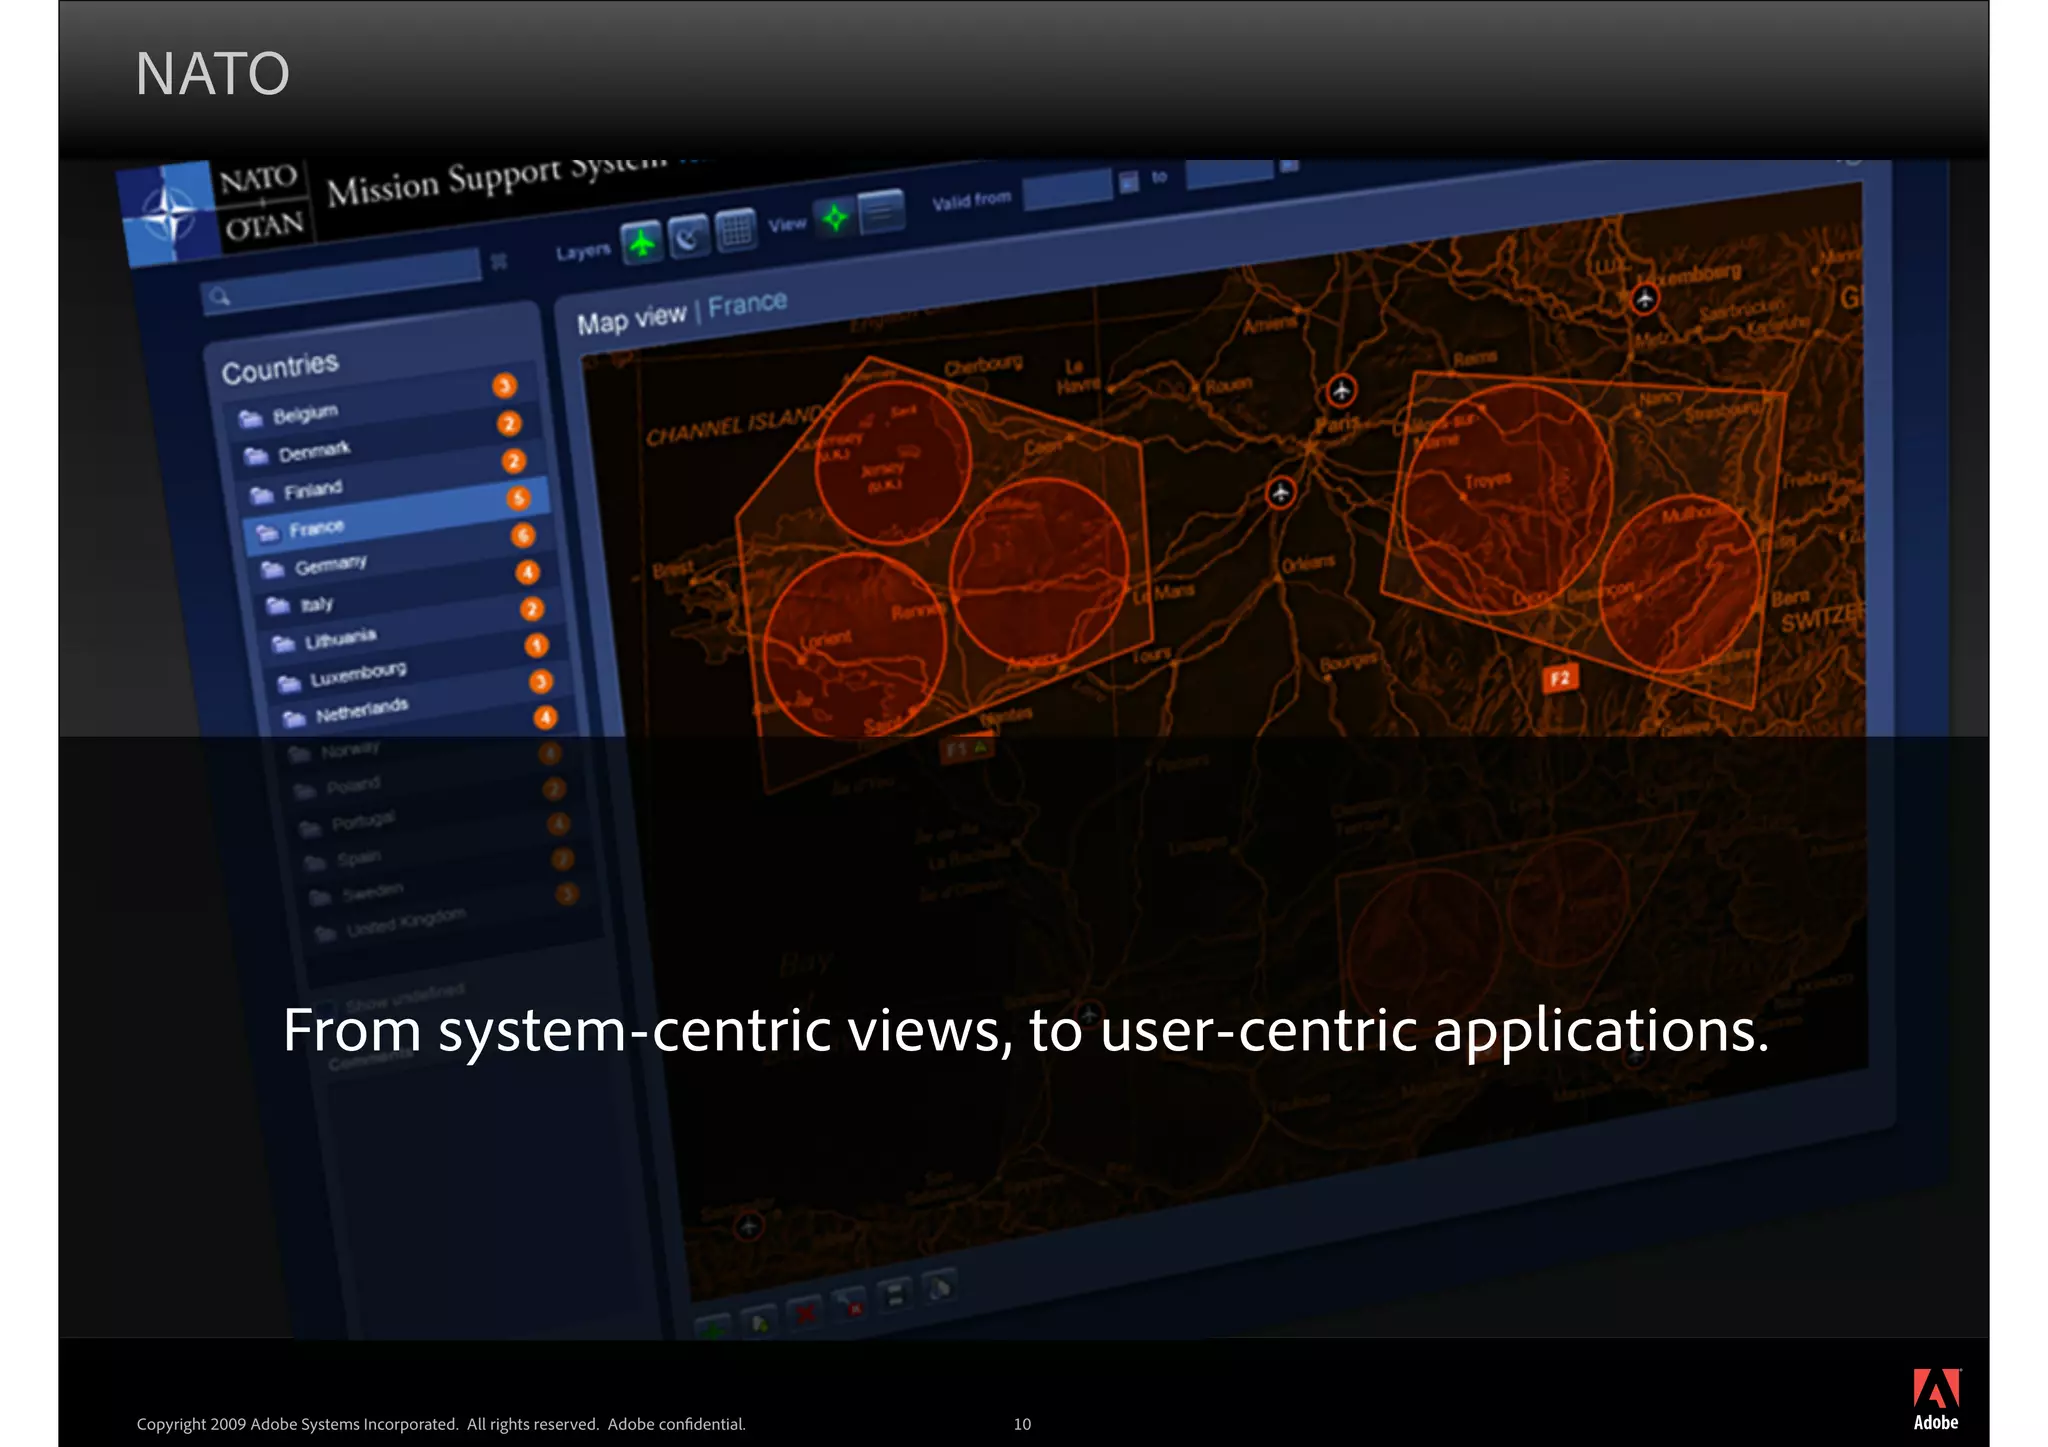Viewport: 2048px width, 1447px height.
Task: Open the calendar icon beside Valid from
Action: point(1129,181)
